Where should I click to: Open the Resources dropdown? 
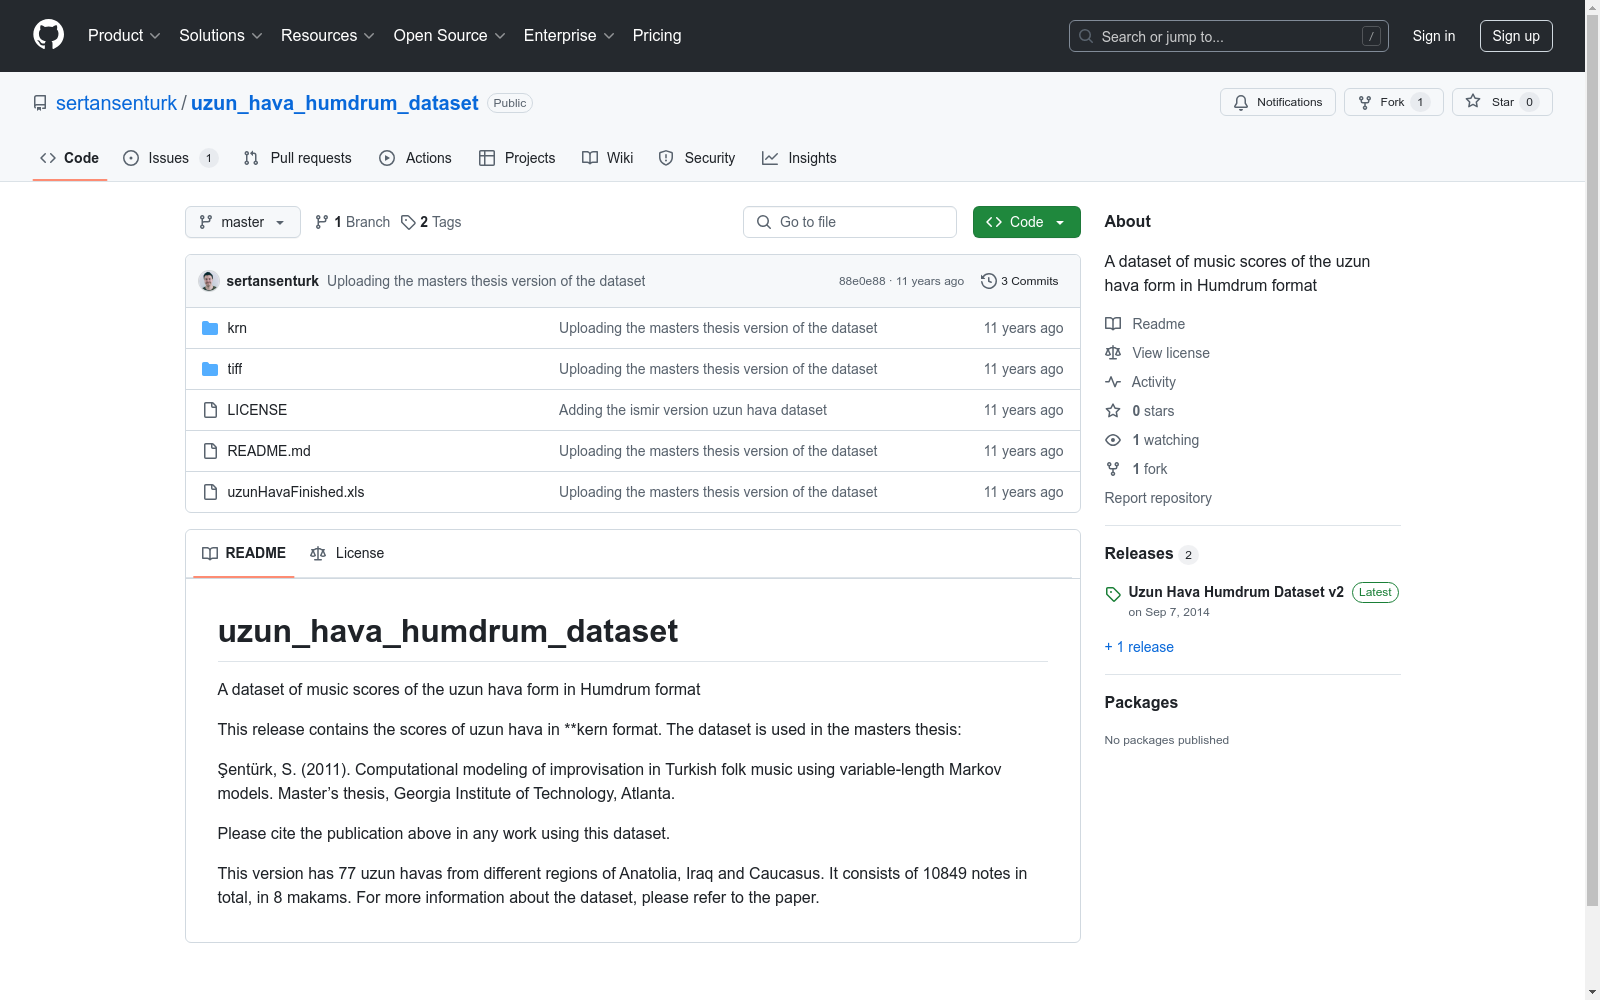pos(327,35)
